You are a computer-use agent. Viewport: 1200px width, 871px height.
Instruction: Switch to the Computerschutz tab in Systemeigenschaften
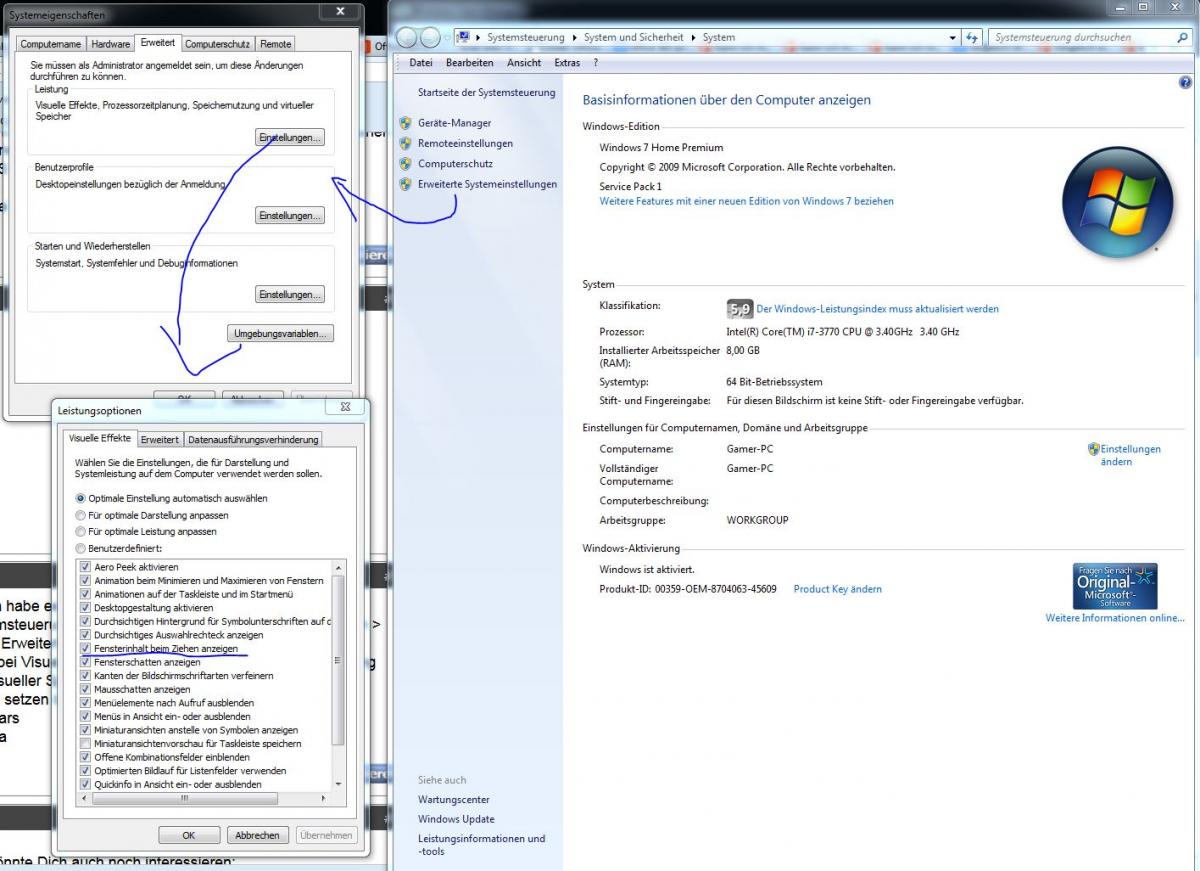coord(217,44)
